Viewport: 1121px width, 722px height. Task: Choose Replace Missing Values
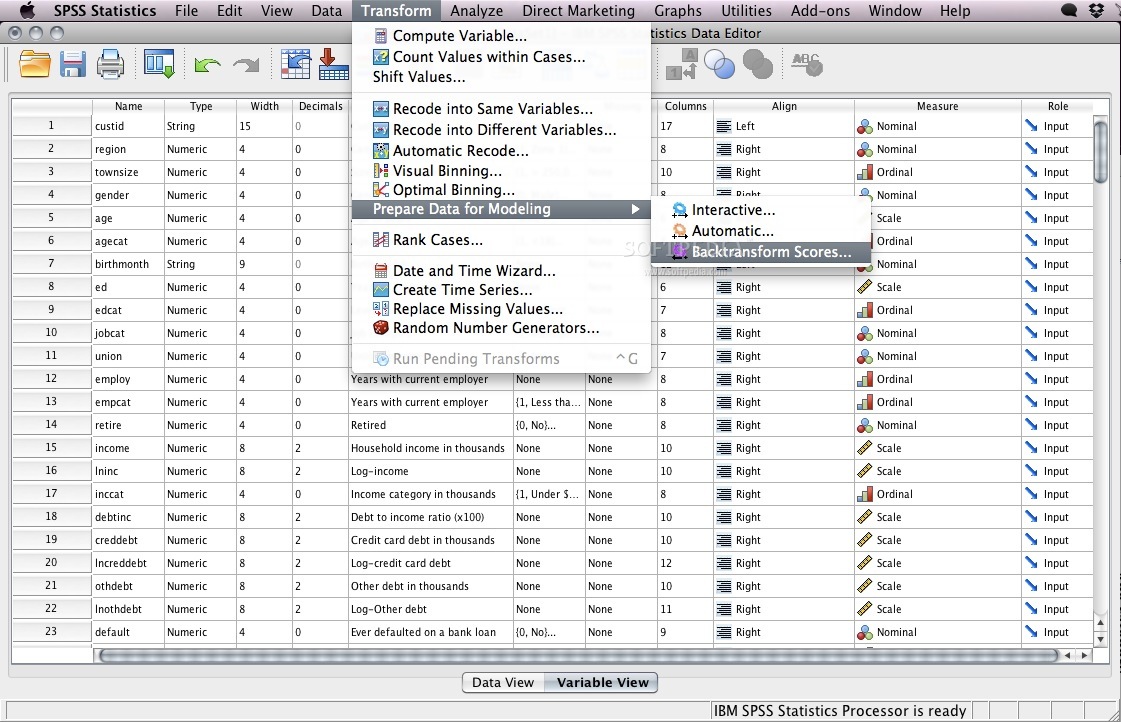point(501,309)
